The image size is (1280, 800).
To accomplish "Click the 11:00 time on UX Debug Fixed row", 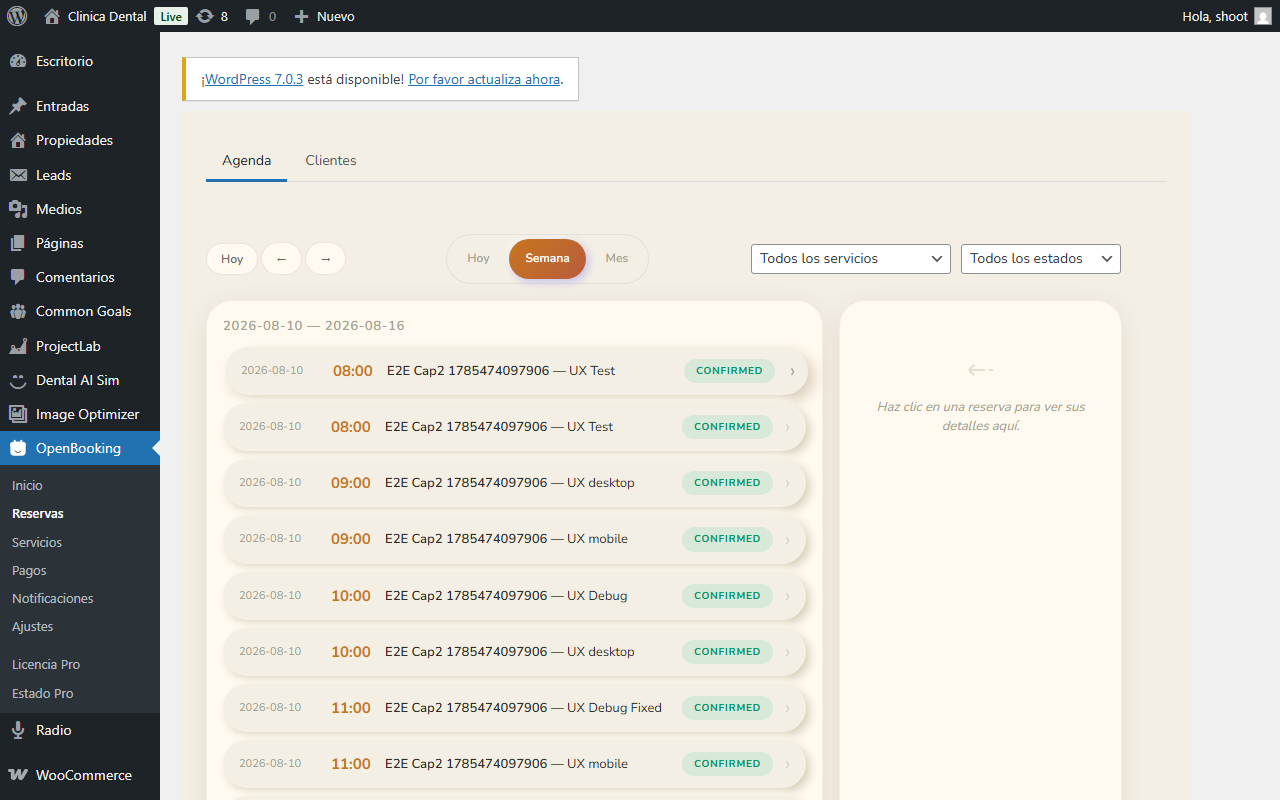I will [351, 708].
